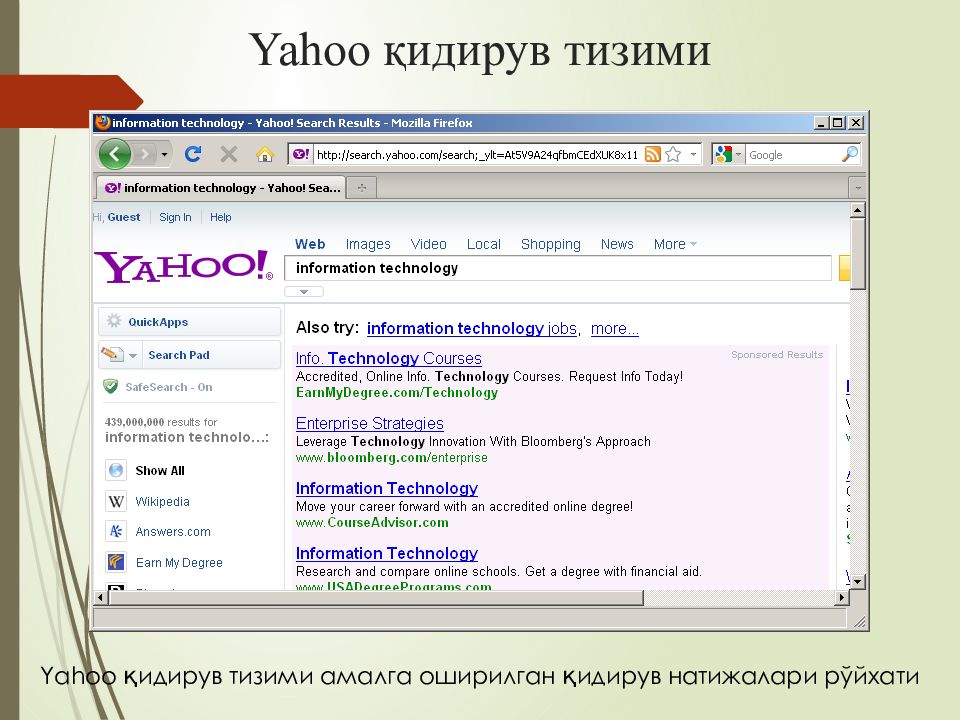Open the back/forward history dropdown arrow
This screenshot has width=960, height=720.
point(164,154)
